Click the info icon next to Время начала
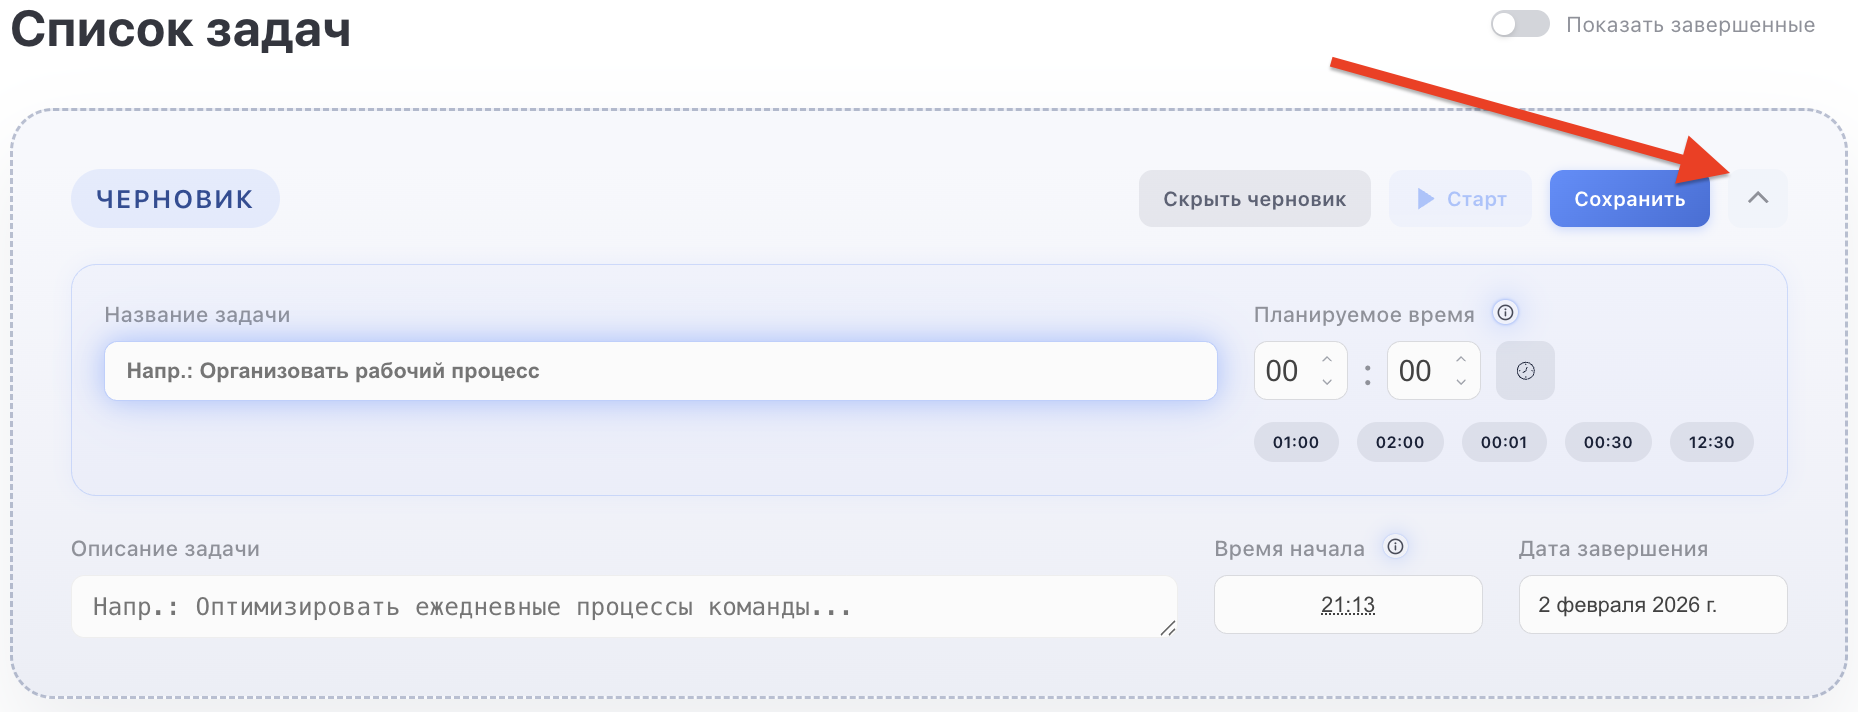Image resolution: width=1858 pixels, height=712 pixels. coord(1395,547)
